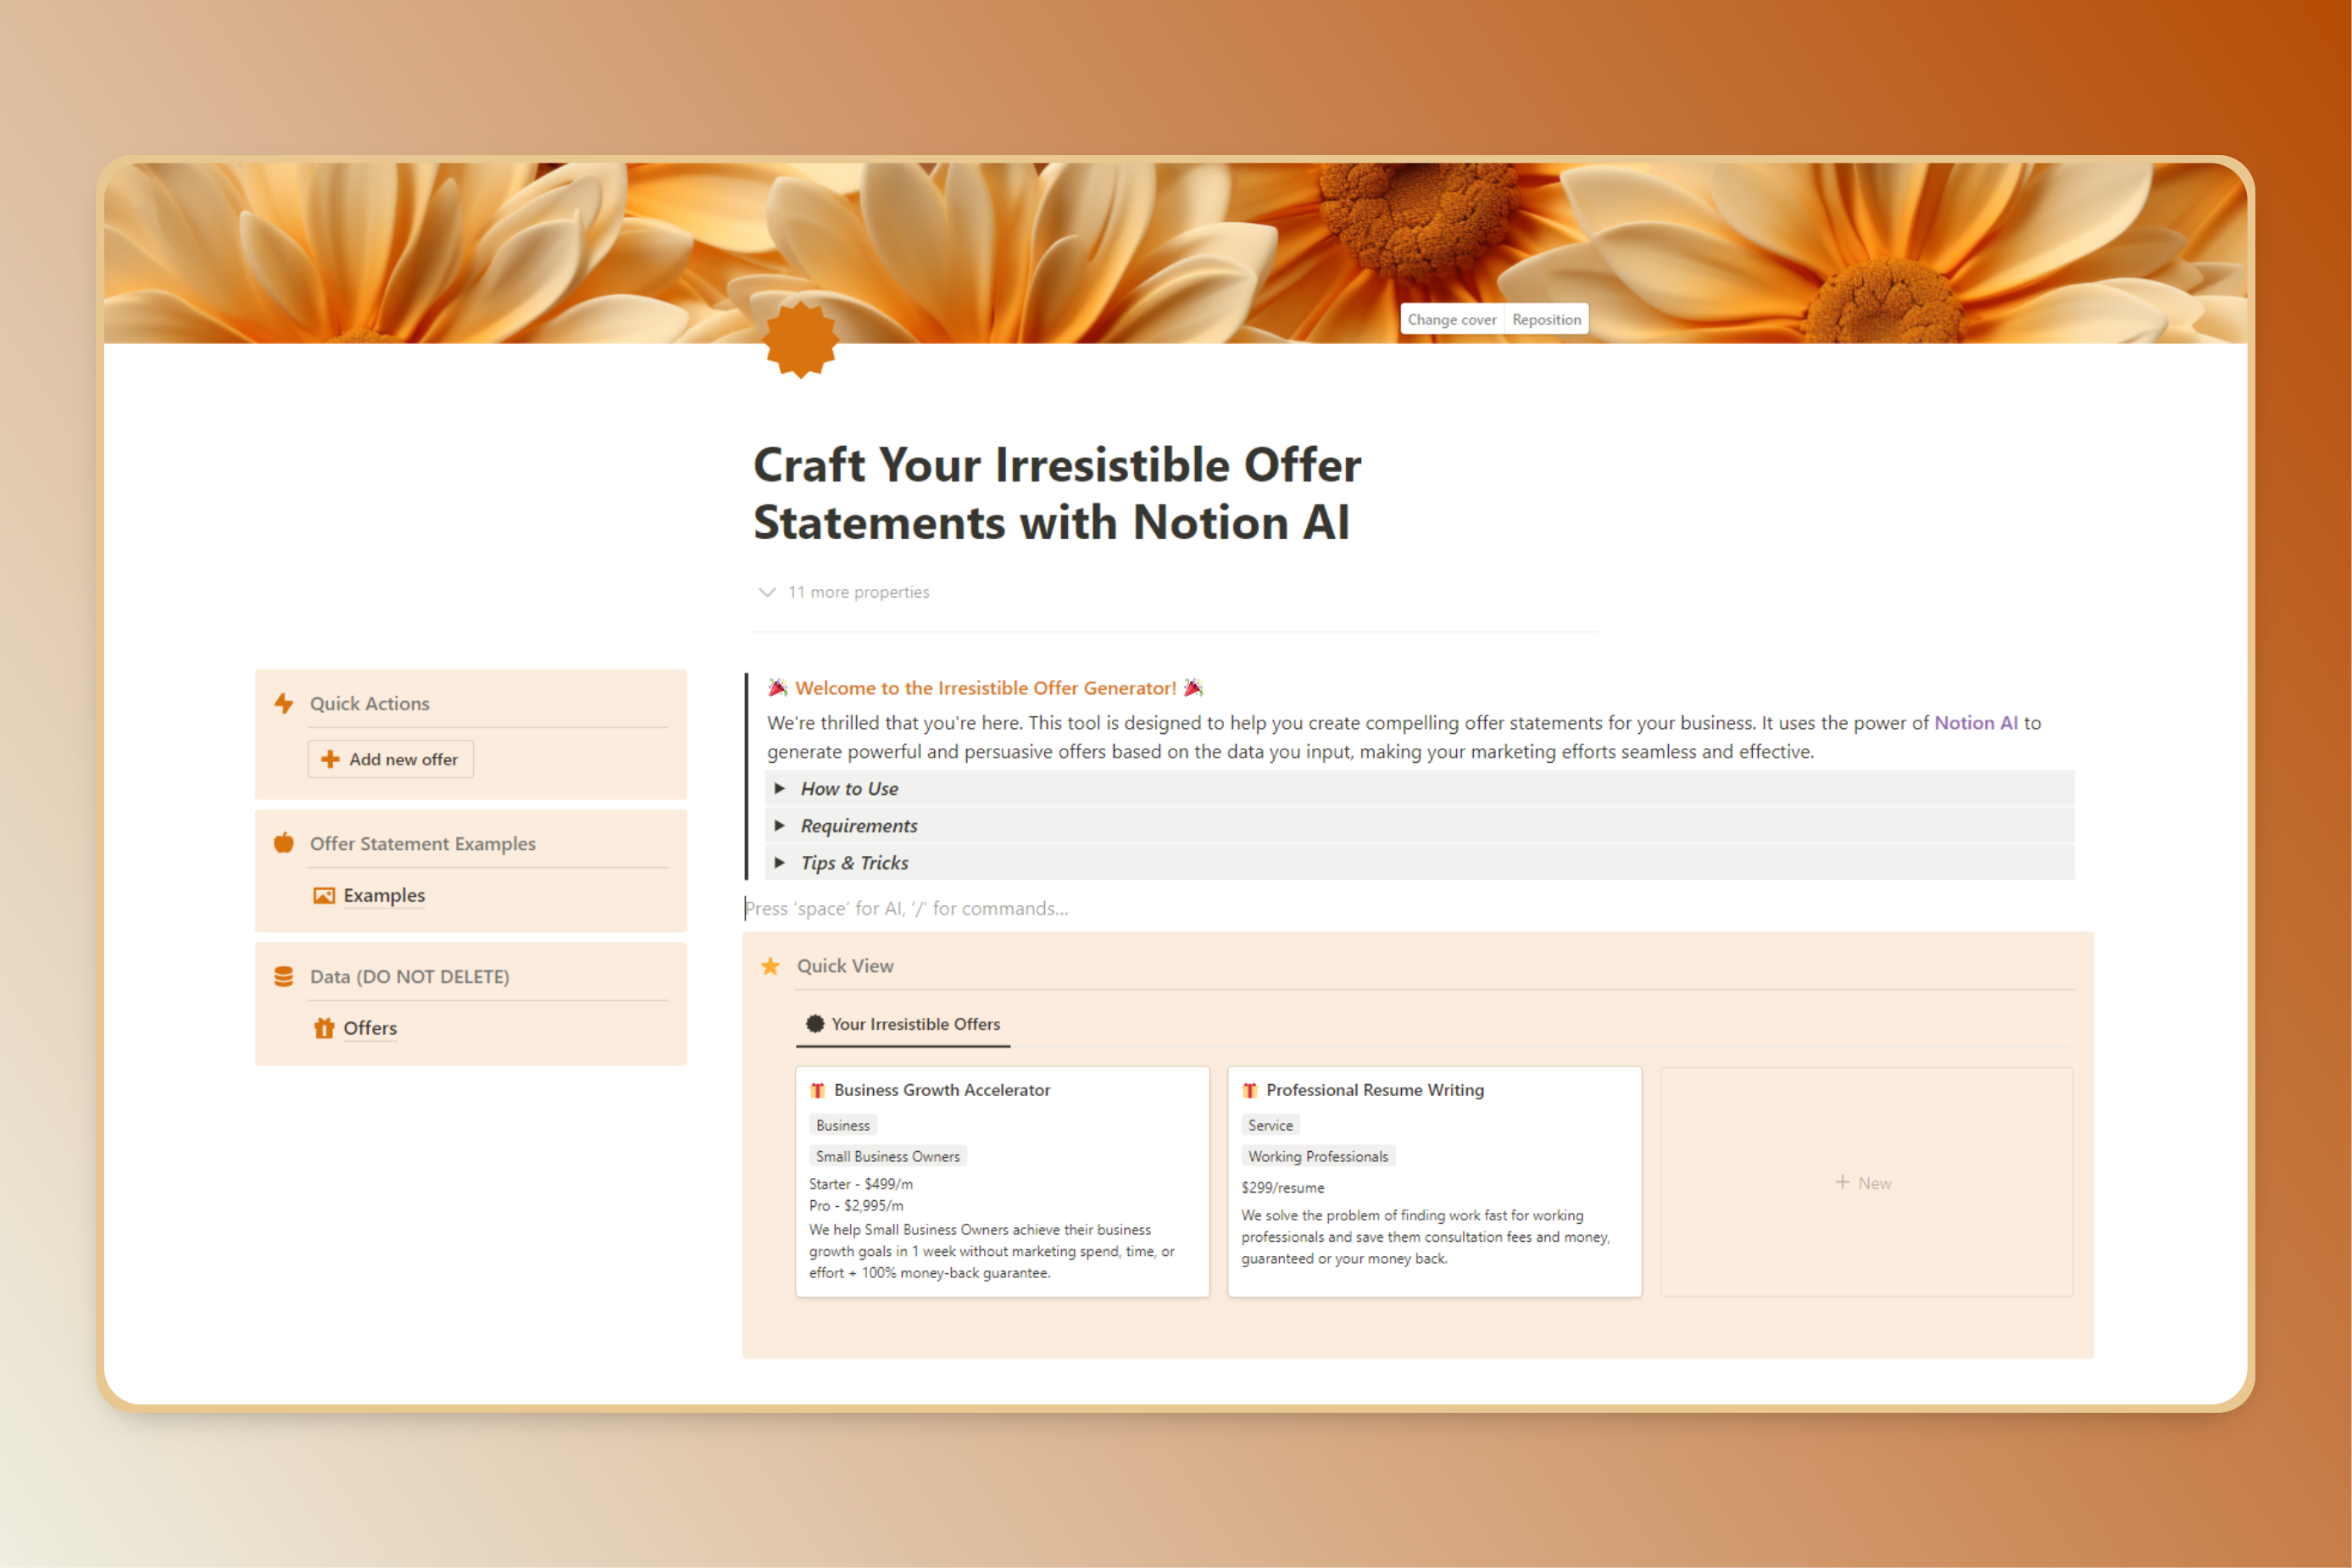
Task: Click the gift icon on Professional Resume Writing
Action: [1250, 1090]
